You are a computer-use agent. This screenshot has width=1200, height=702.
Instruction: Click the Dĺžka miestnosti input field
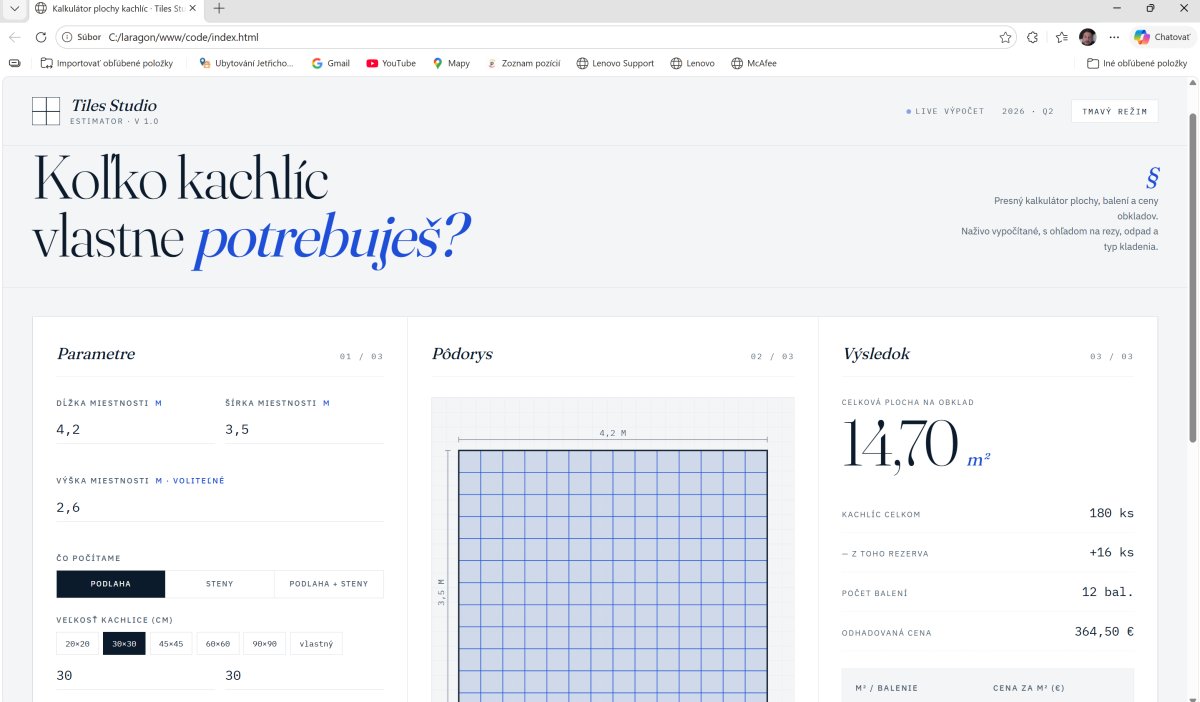click(x=135, y=430)
